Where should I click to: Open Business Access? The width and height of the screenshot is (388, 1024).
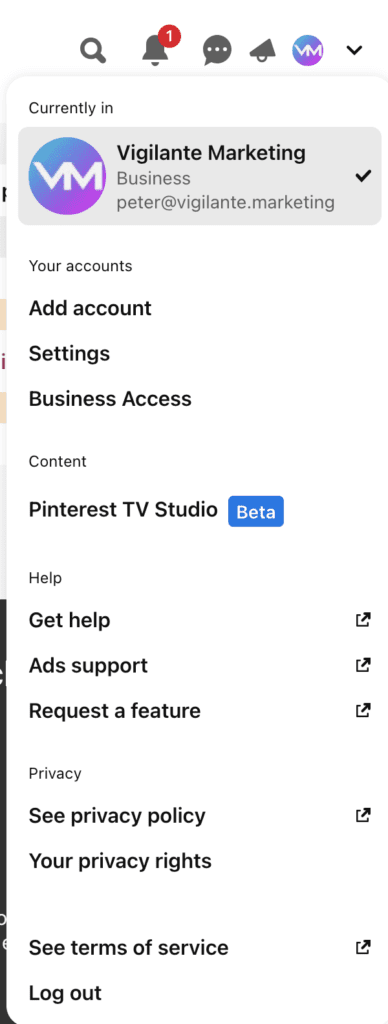coord(110,399)
